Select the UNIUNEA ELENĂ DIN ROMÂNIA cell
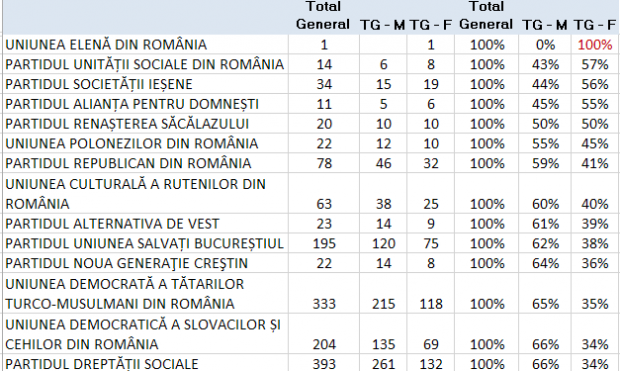The image size is (620, 371). [x=146, y=44]
